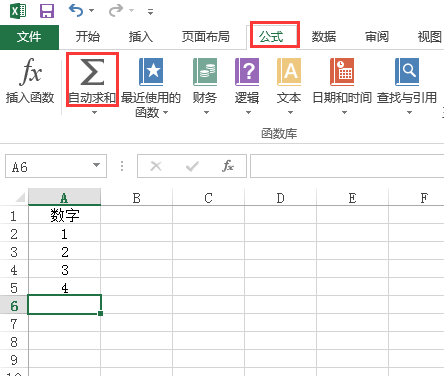Click into the formula bar input
The height and width of the screenshot is (376, 444).
[347, 166]
